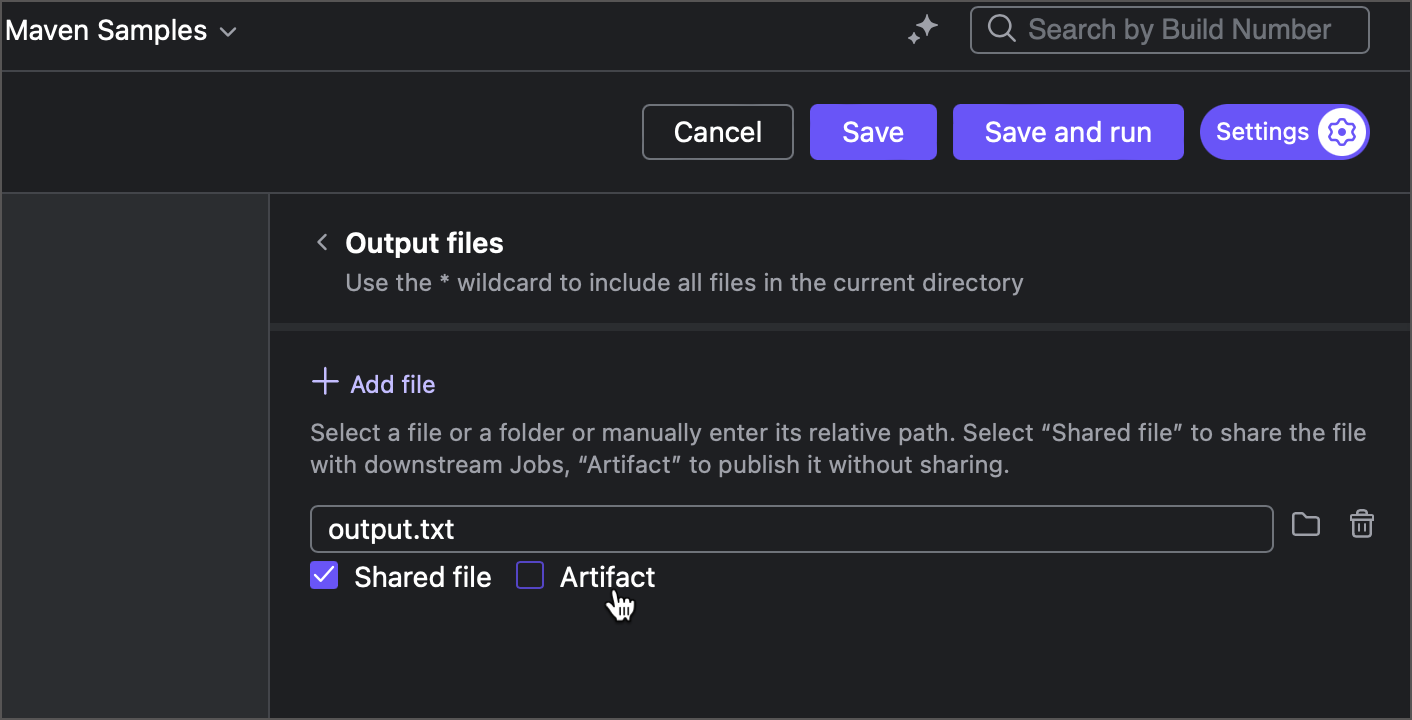The height and width of the screenshot is (720, 1412).
Task: Click the Output files heading
Action: click(x=424, y=242)
